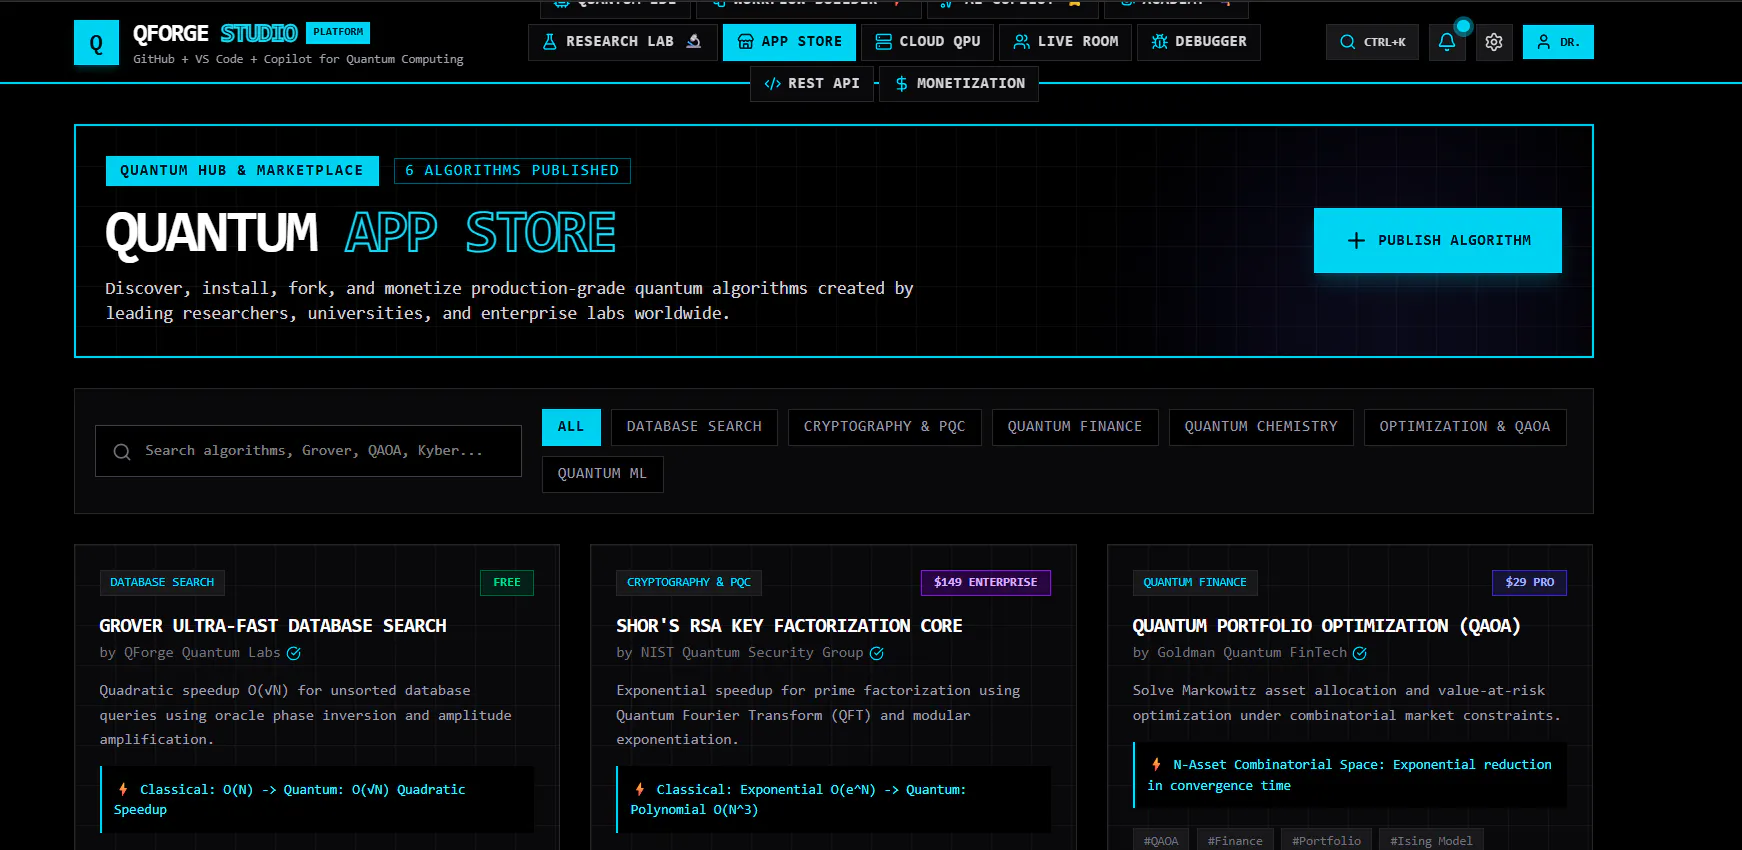Click verified badge next to NIST Quantum Security Group
Screen dimensions: 1742x850
877,654
